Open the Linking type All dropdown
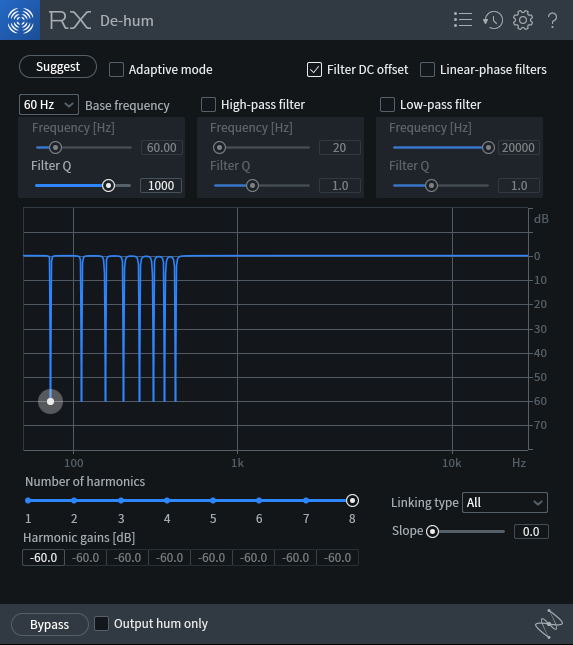Viewport: 573px width, 645px height. click(505, 503)
